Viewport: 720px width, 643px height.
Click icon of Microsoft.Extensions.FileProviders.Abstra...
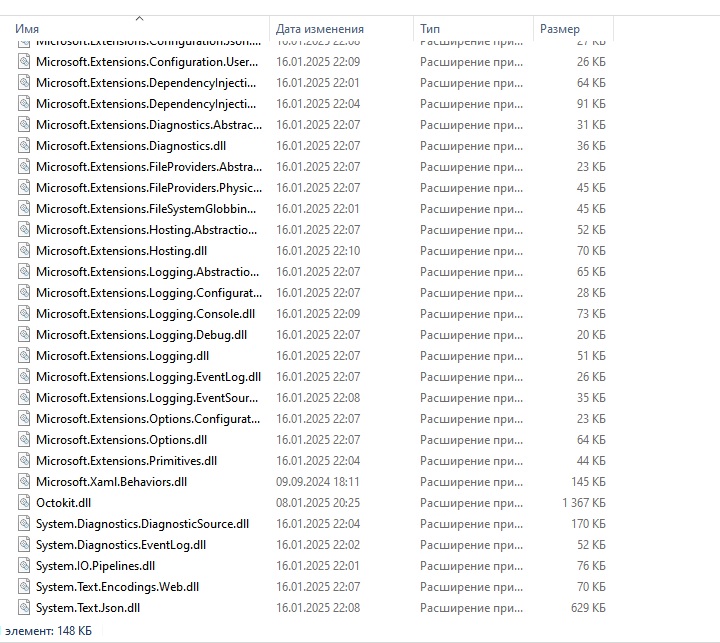(24, 167)
